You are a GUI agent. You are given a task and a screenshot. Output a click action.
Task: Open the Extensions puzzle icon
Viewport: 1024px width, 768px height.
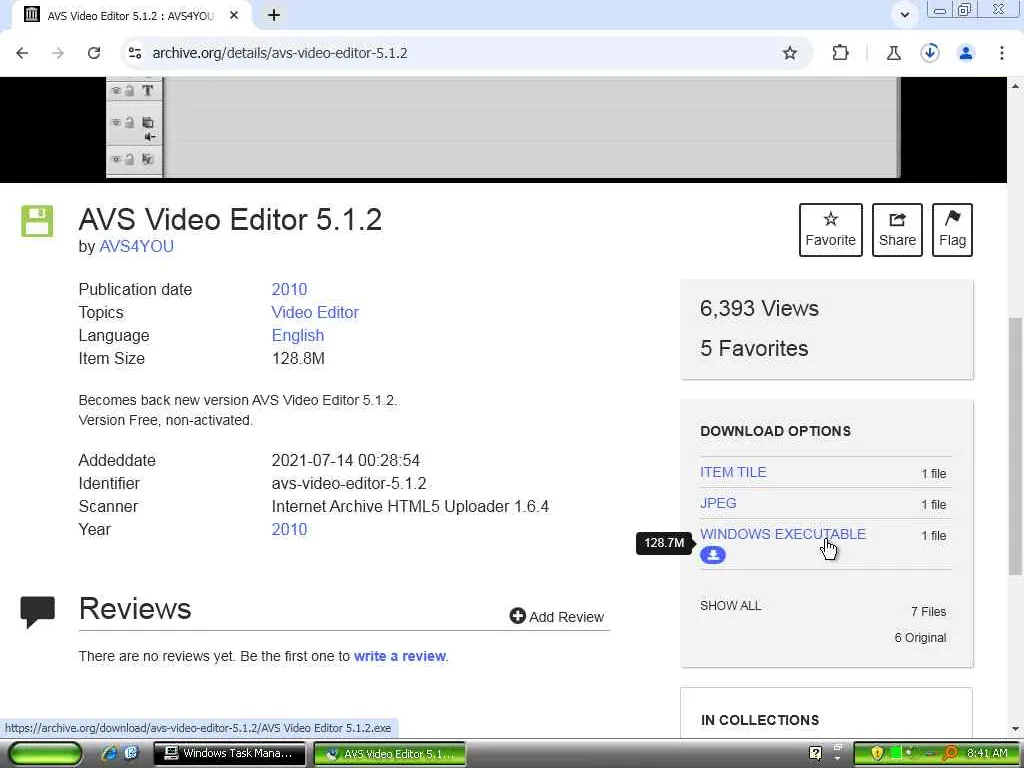point(840,53)
